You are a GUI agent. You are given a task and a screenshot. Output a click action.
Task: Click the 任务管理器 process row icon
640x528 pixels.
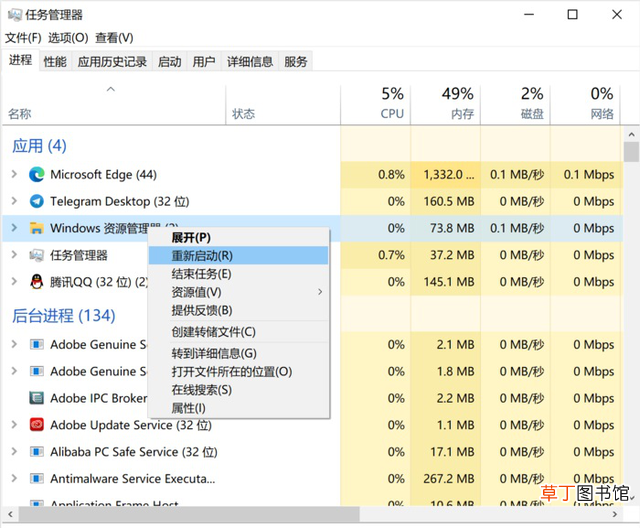click(37, 255)
